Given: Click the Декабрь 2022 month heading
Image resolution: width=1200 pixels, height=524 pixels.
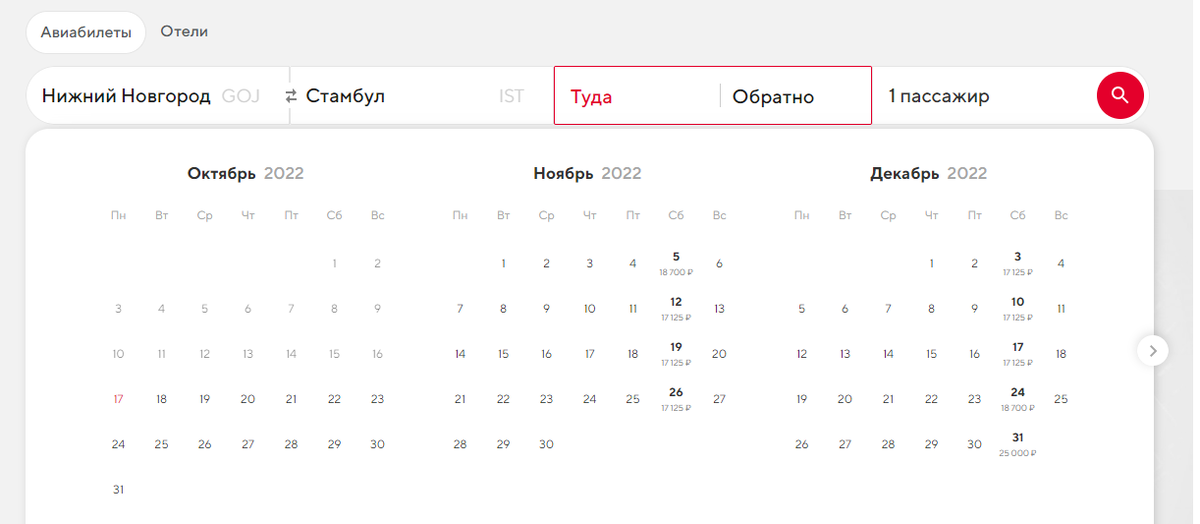Looking at the screenshot, I should (928, 174).
